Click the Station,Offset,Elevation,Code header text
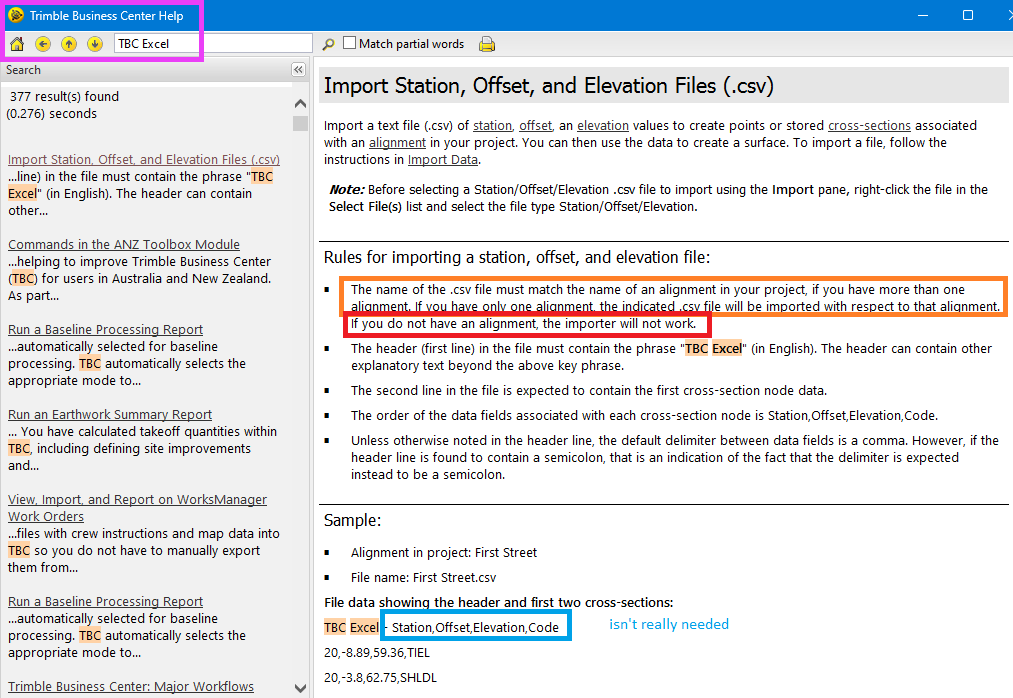Viewport: 1013px width, 698px height. pyautogui.click(x=475, y=628)
